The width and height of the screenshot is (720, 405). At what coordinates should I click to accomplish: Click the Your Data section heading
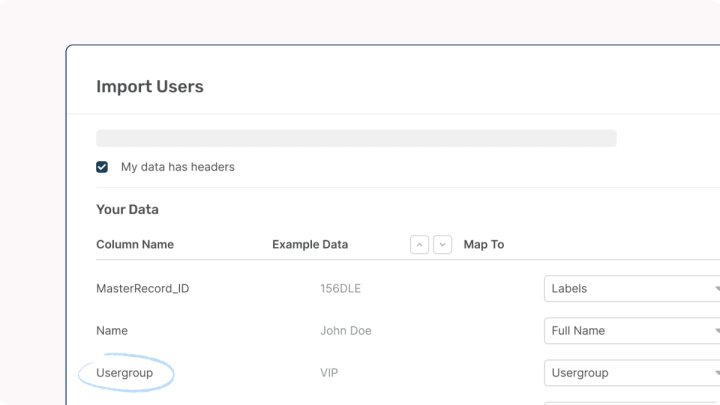[x=127, y=210]
